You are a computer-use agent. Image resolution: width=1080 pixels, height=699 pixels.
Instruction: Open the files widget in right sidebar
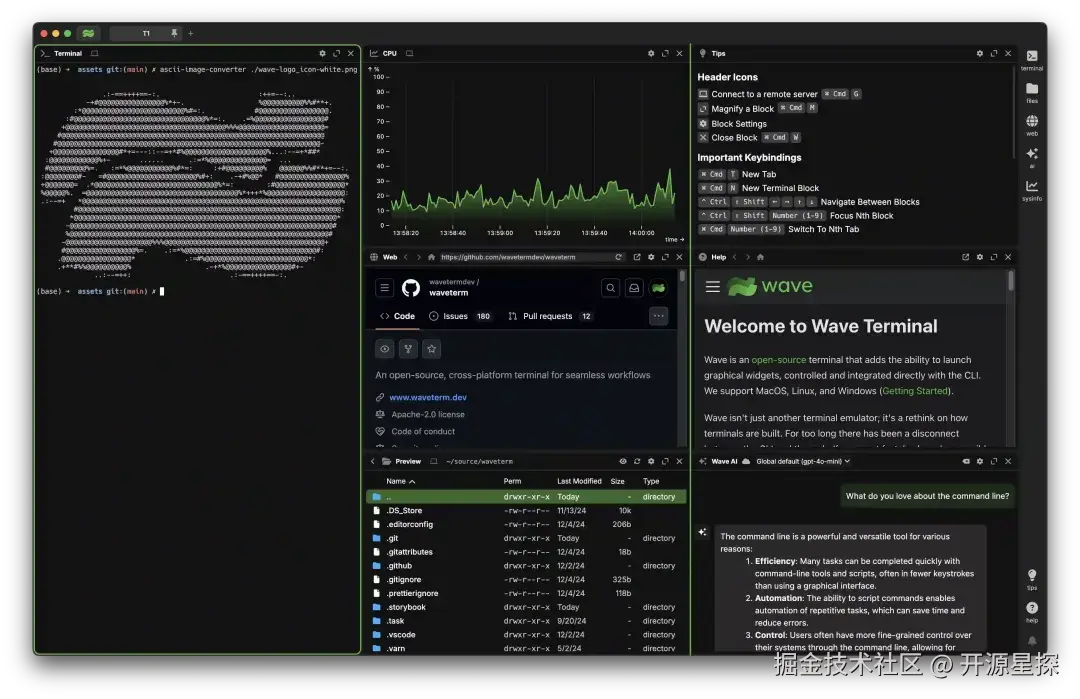[1032, 92]
